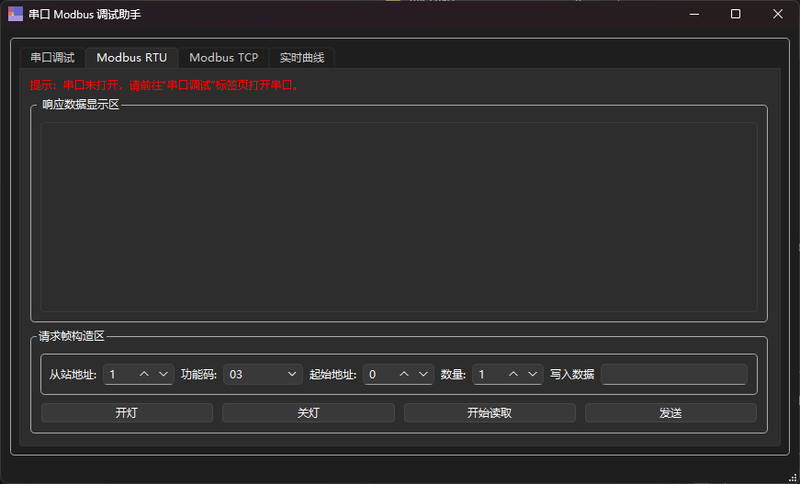
Task: Increase the 从站地址 value with up arrow
Action: tap(144, 374)
